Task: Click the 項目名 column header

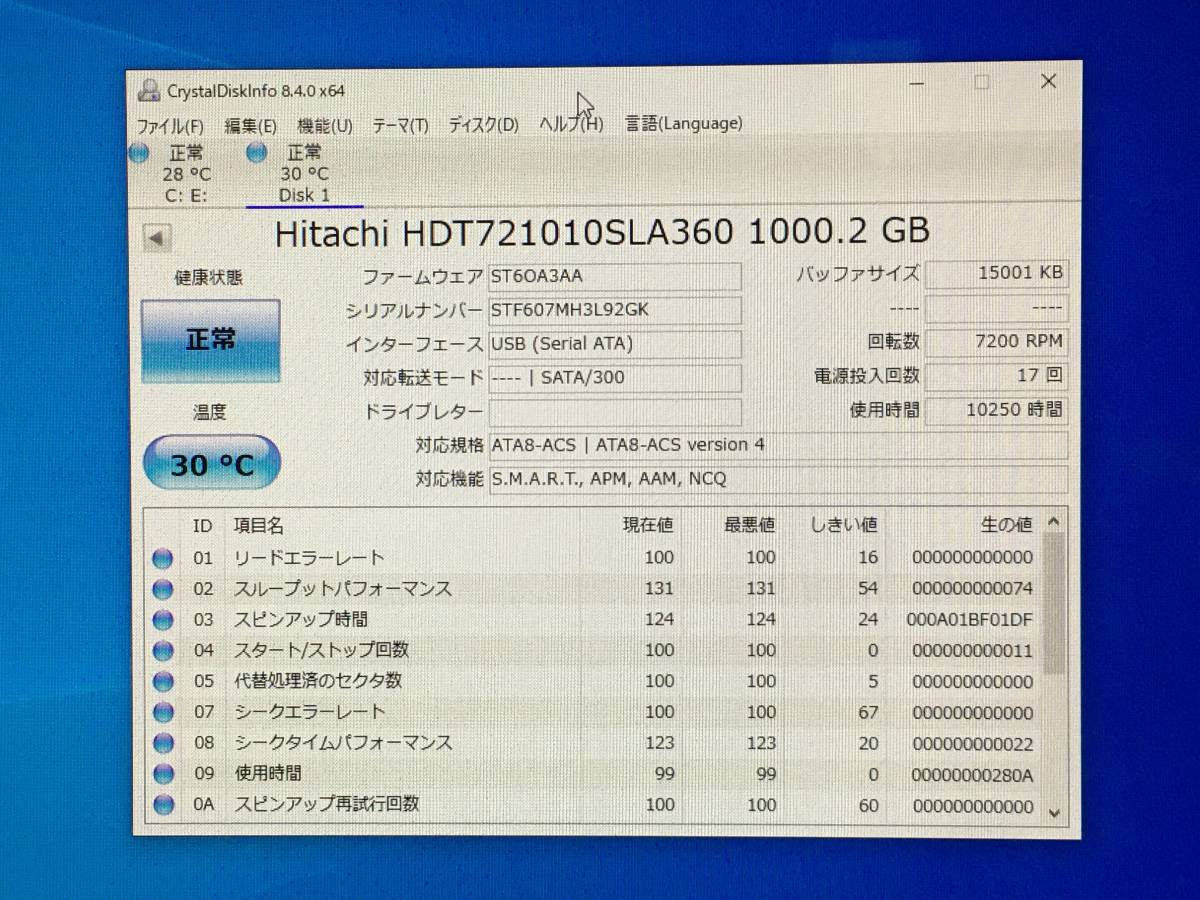Action: point(259,525)
